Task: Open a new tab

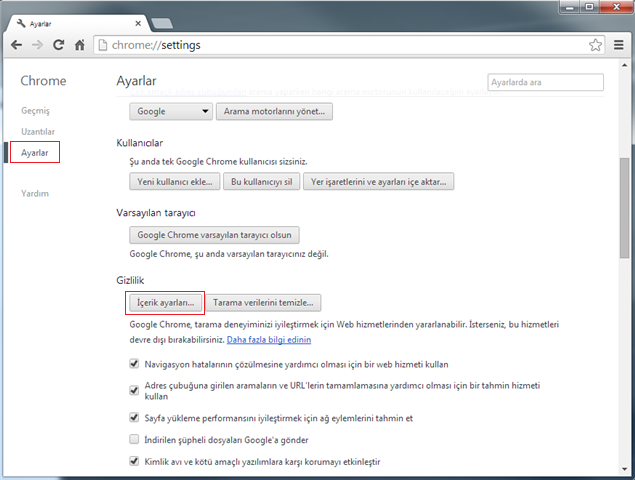Action: pyautogui.click(x=162, y=23)
